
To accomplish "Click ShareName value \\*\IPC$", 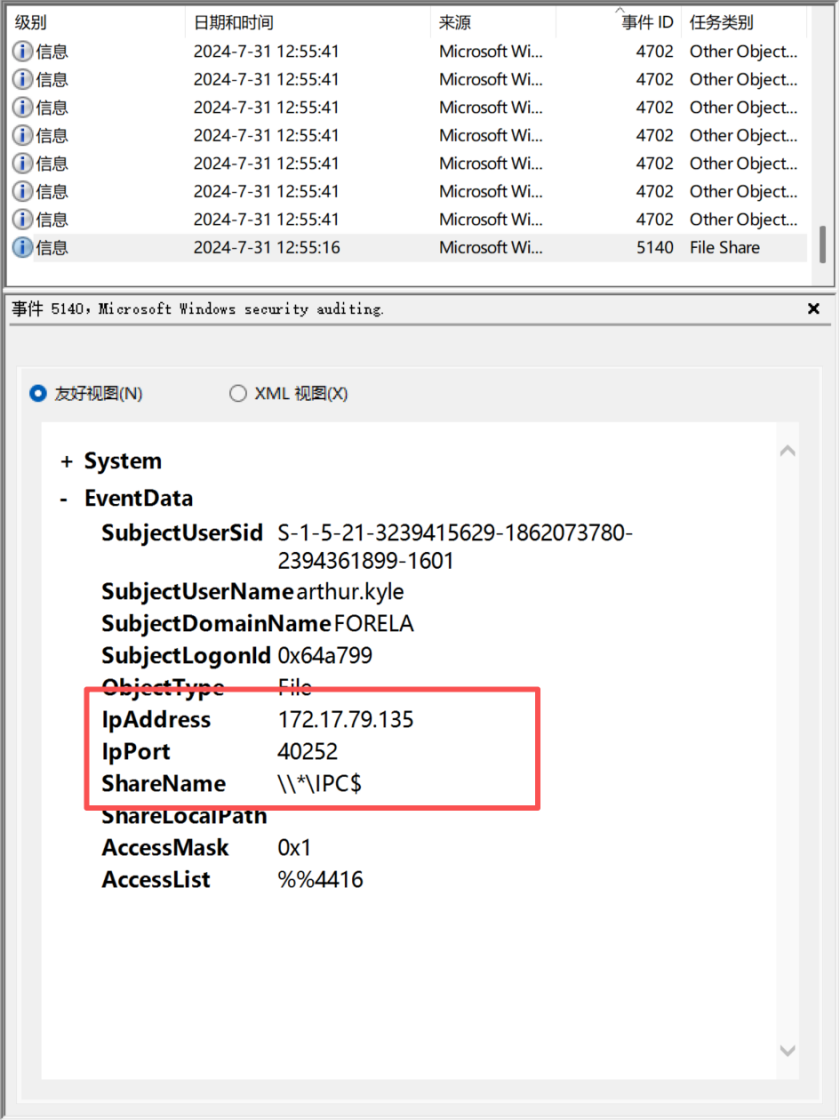I will pyautogui.click(x=319, y=783).
